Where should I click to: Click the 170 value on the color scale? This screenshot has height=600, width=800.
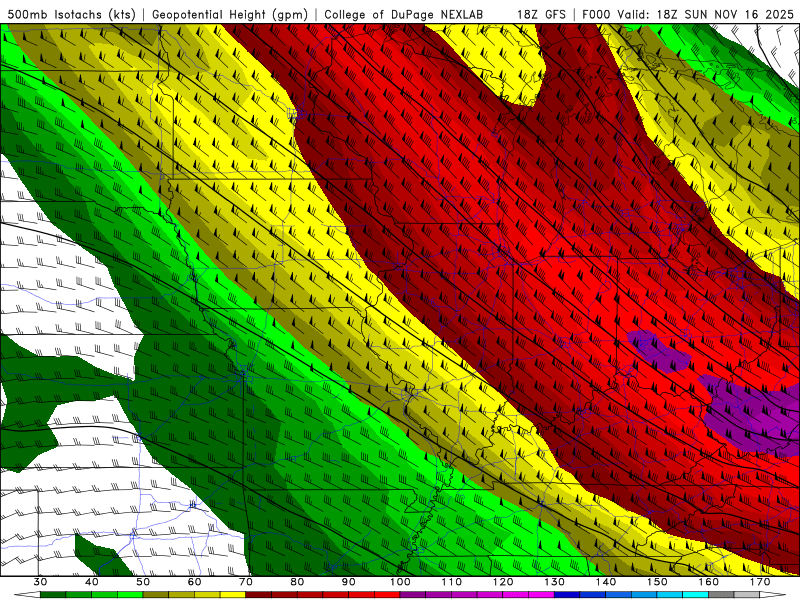[x=760, y=582]
